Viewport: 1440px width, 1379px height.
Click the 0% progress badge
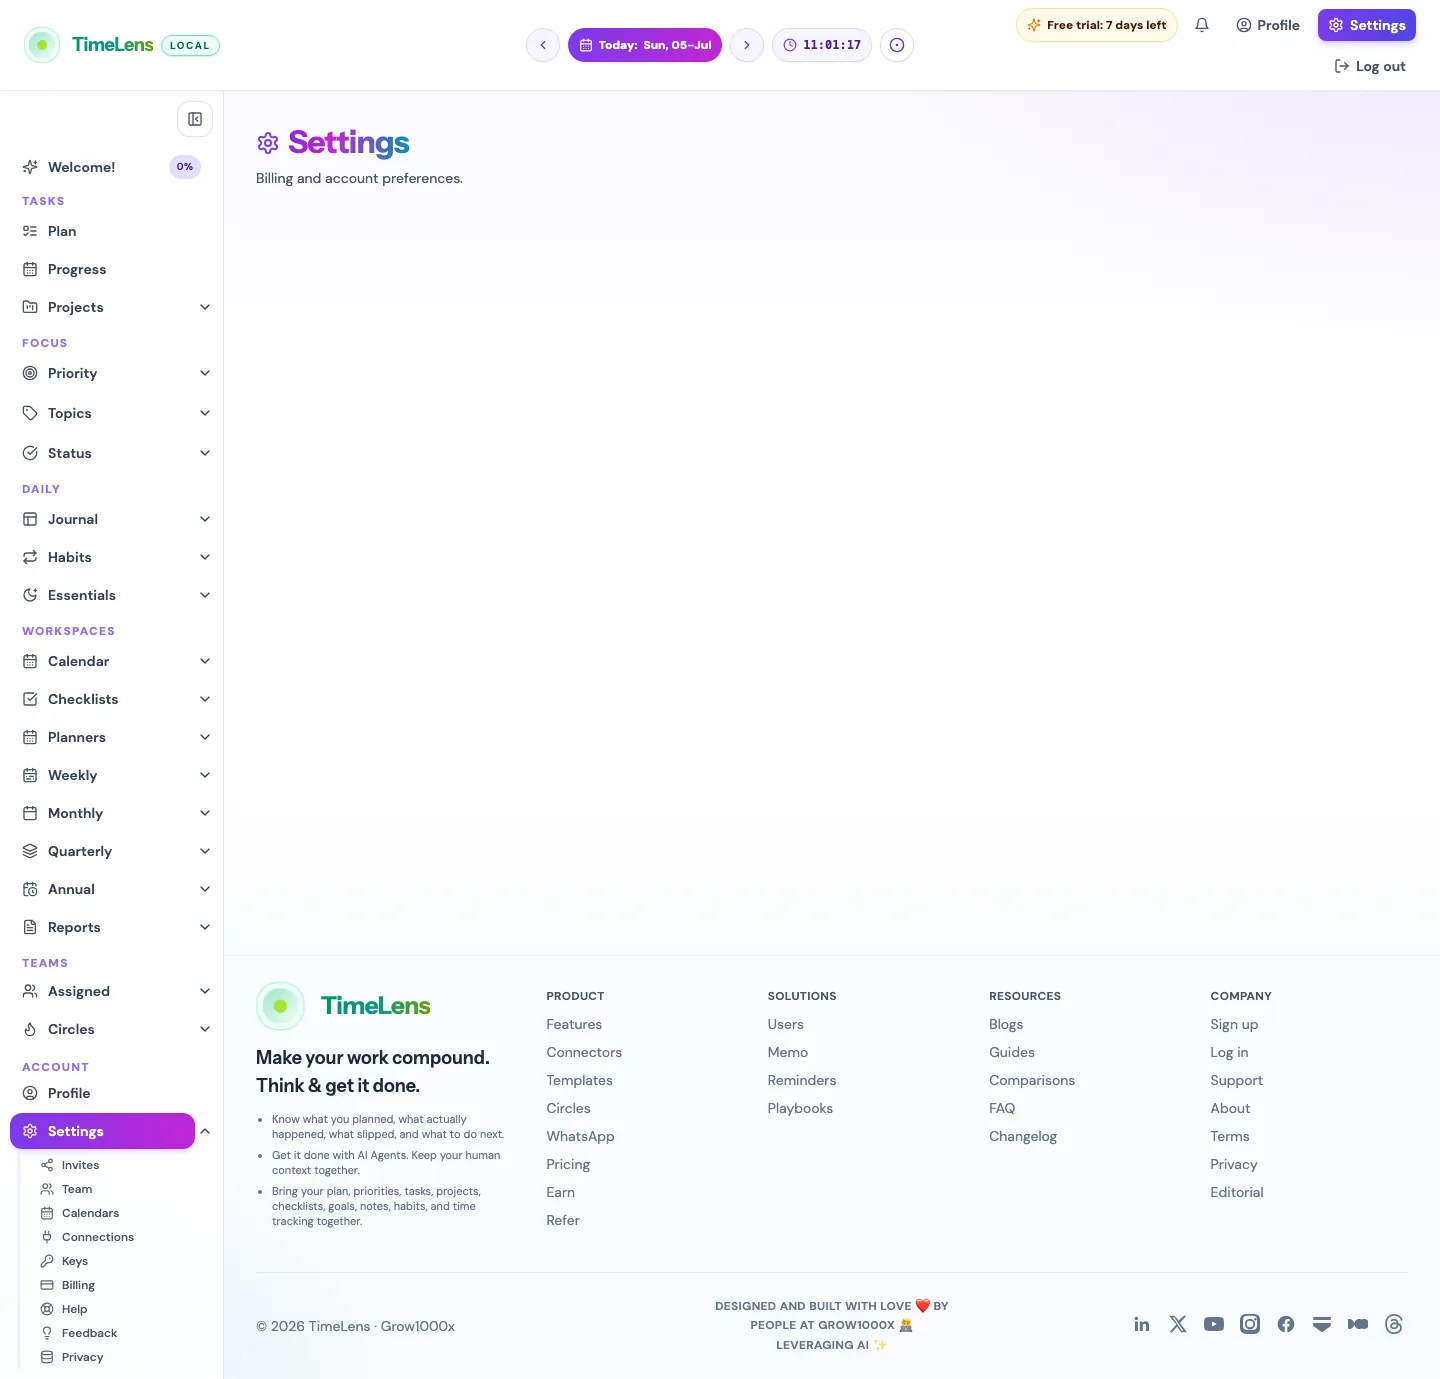tap(185, 167)
